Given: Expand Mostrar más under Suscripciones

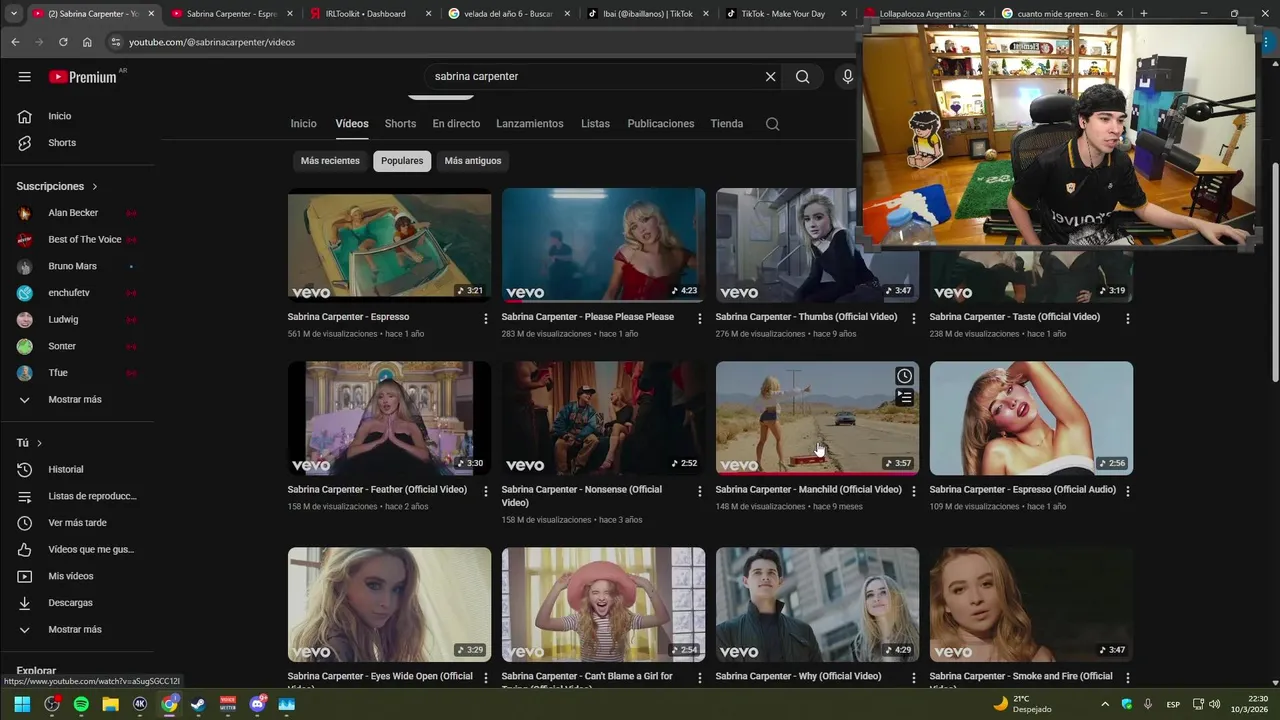Looking at the screenshot, I should [77, 400].
